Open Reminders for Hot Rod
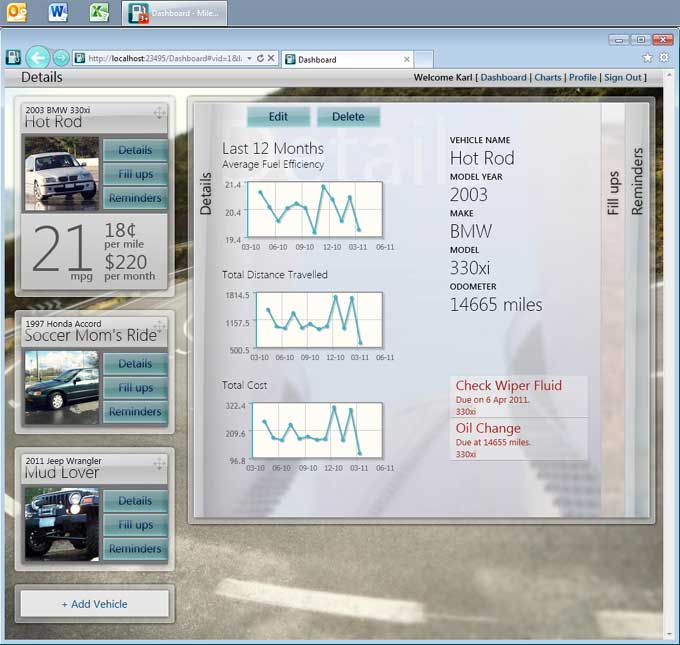Image resolution: width=680 pixels, height=645 pixels. (x=135, y=198)
